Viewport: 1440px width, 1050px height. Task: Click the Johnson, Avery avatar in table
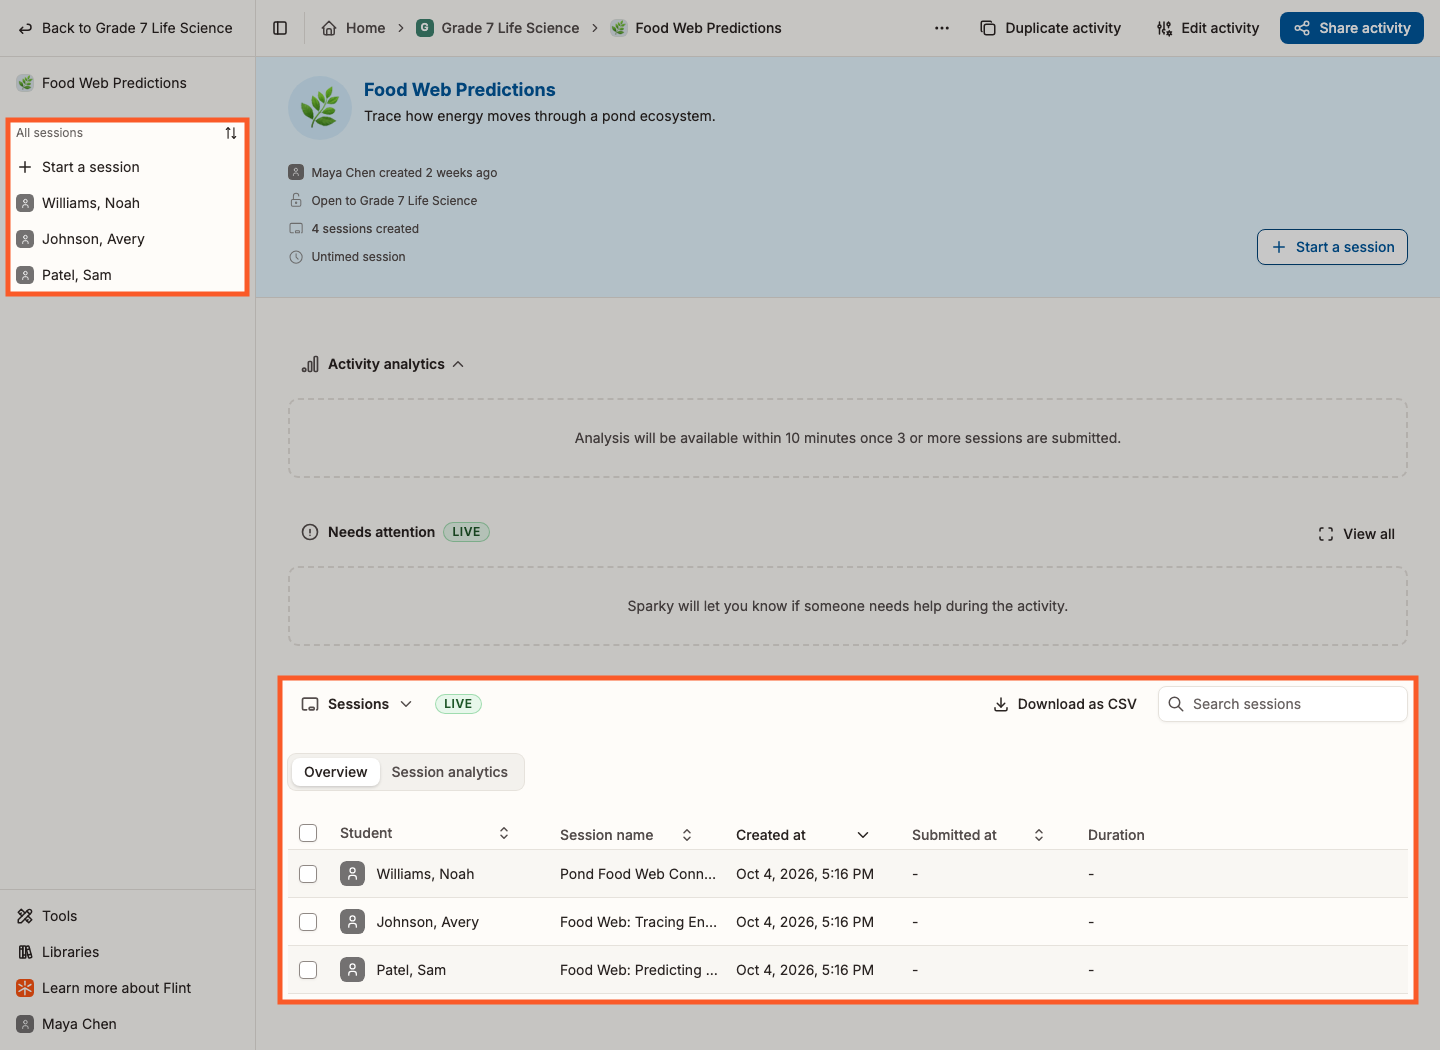click(352, 922)
